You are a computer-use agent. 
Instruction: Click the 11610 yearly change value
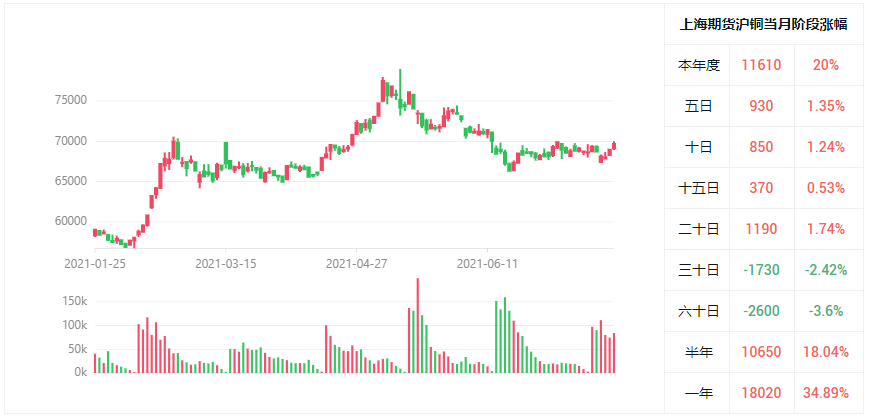(x=761, y=65)
